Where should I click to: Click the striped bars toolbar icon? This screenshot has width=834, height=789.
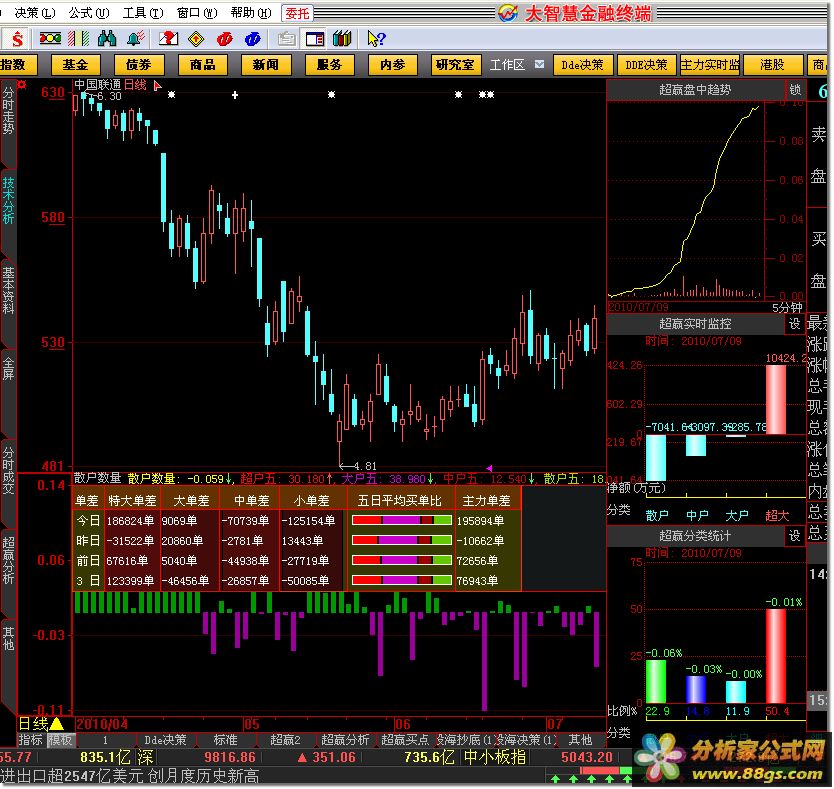point(79,38)
